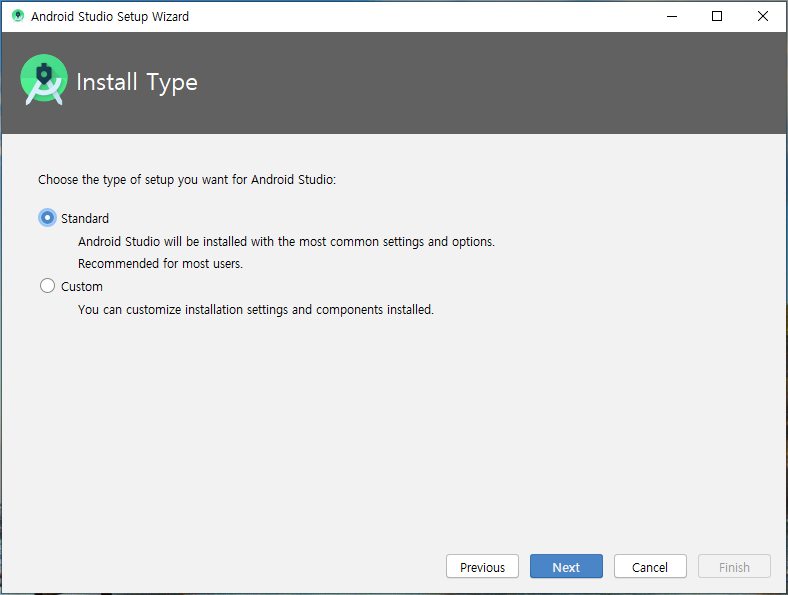Click 'Android Studio will be installed' description
788x595 pixels.
click(x=286, y=242)
